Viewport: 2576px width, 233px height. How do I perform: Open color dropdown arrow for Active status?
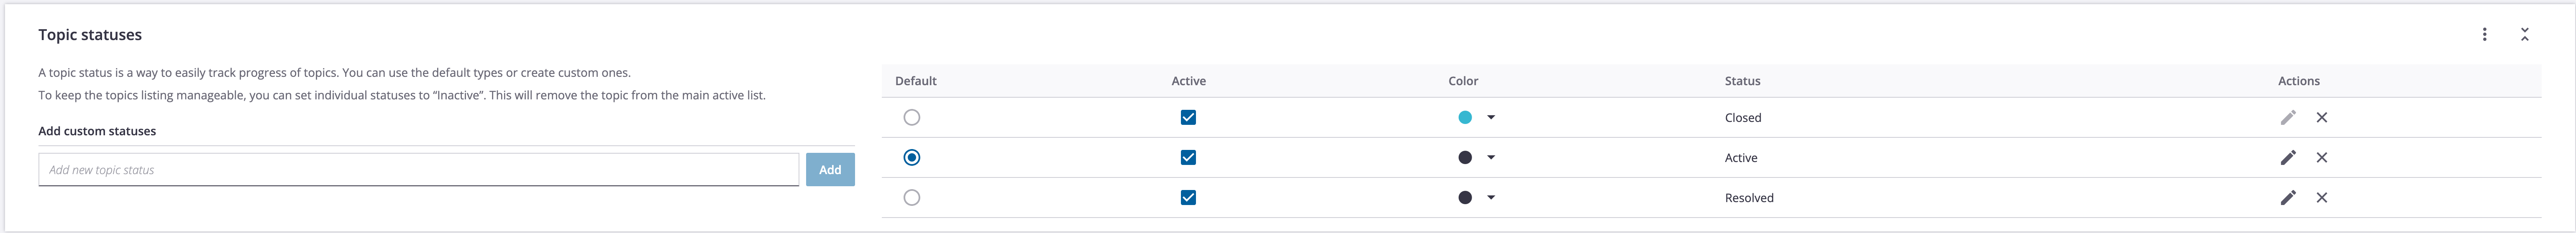pos(1490,157)
